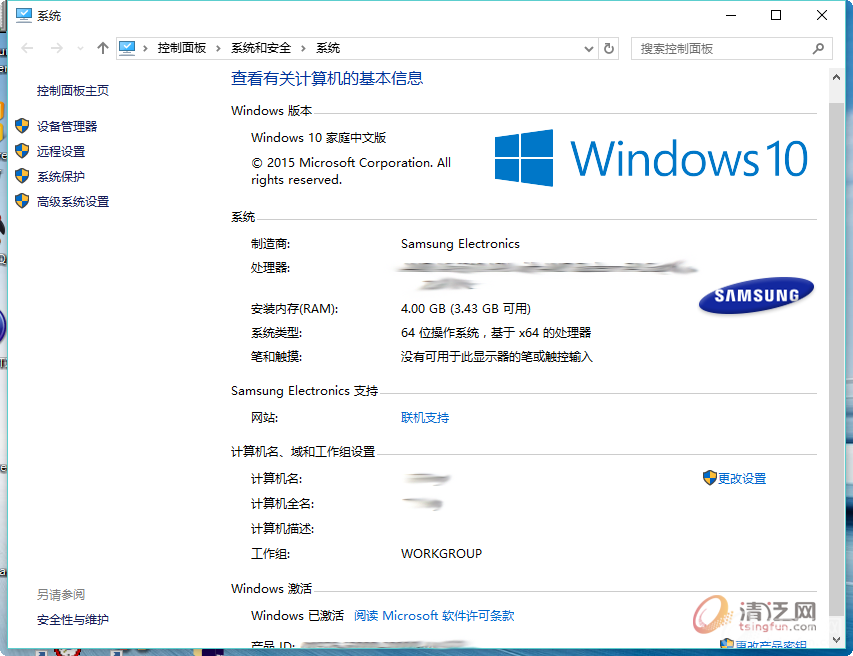Open 高级系统设置 from sidebar
This screenshot has height=656, width=853.
pyautogui.click(x=73, y=201)
